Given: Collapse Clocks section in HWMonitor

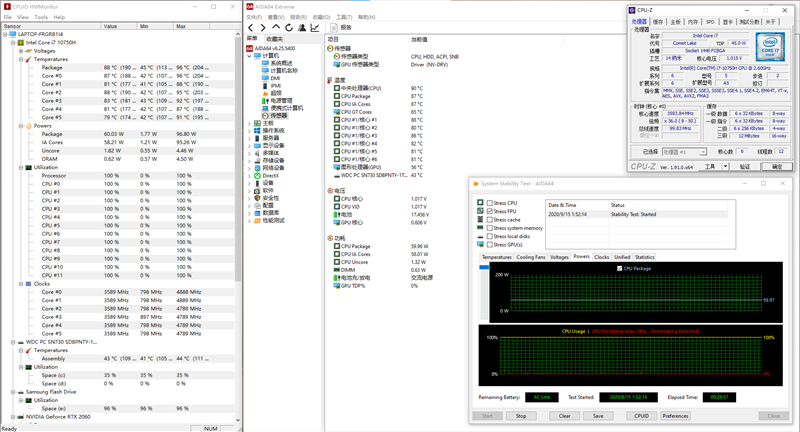Looking at the screenshot, I should (x=21, y=284).
